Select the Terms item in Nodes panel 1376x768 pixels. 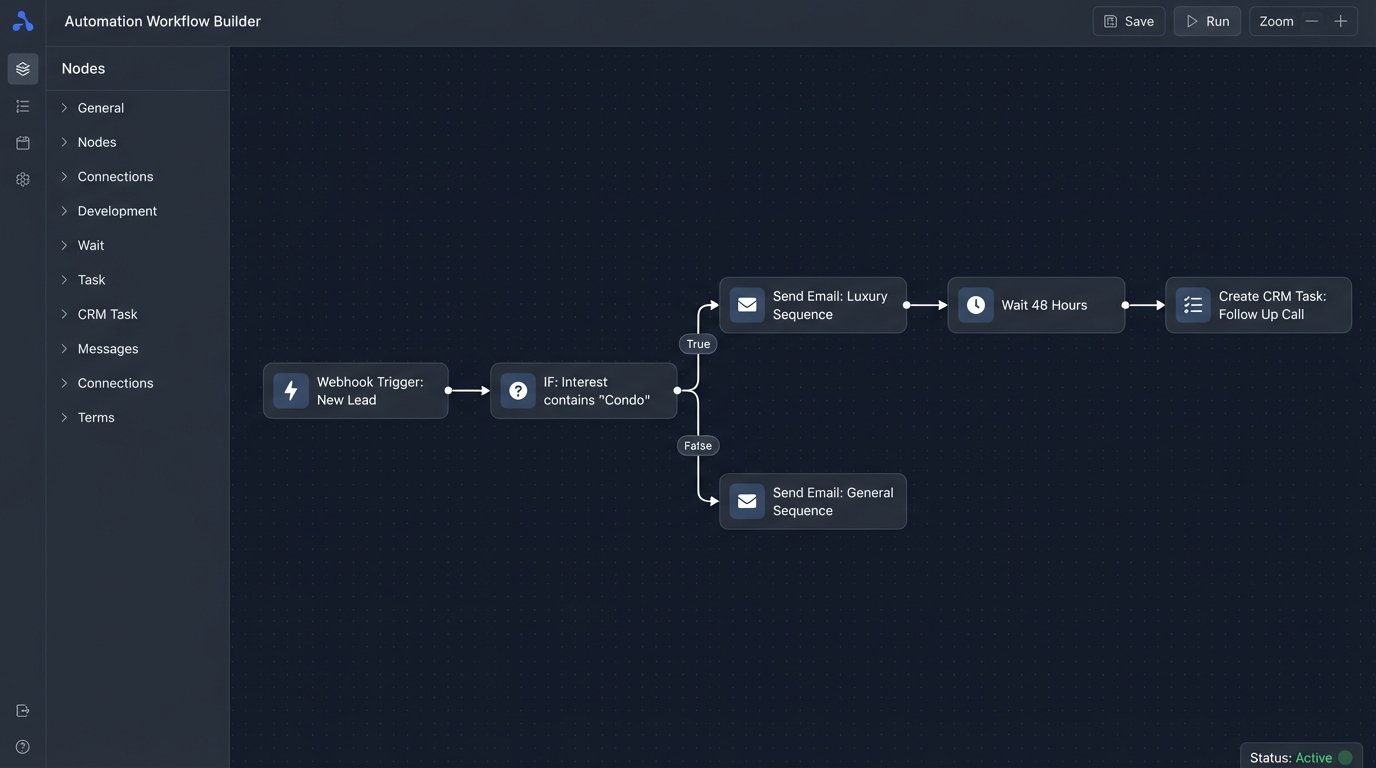point(96,418)
